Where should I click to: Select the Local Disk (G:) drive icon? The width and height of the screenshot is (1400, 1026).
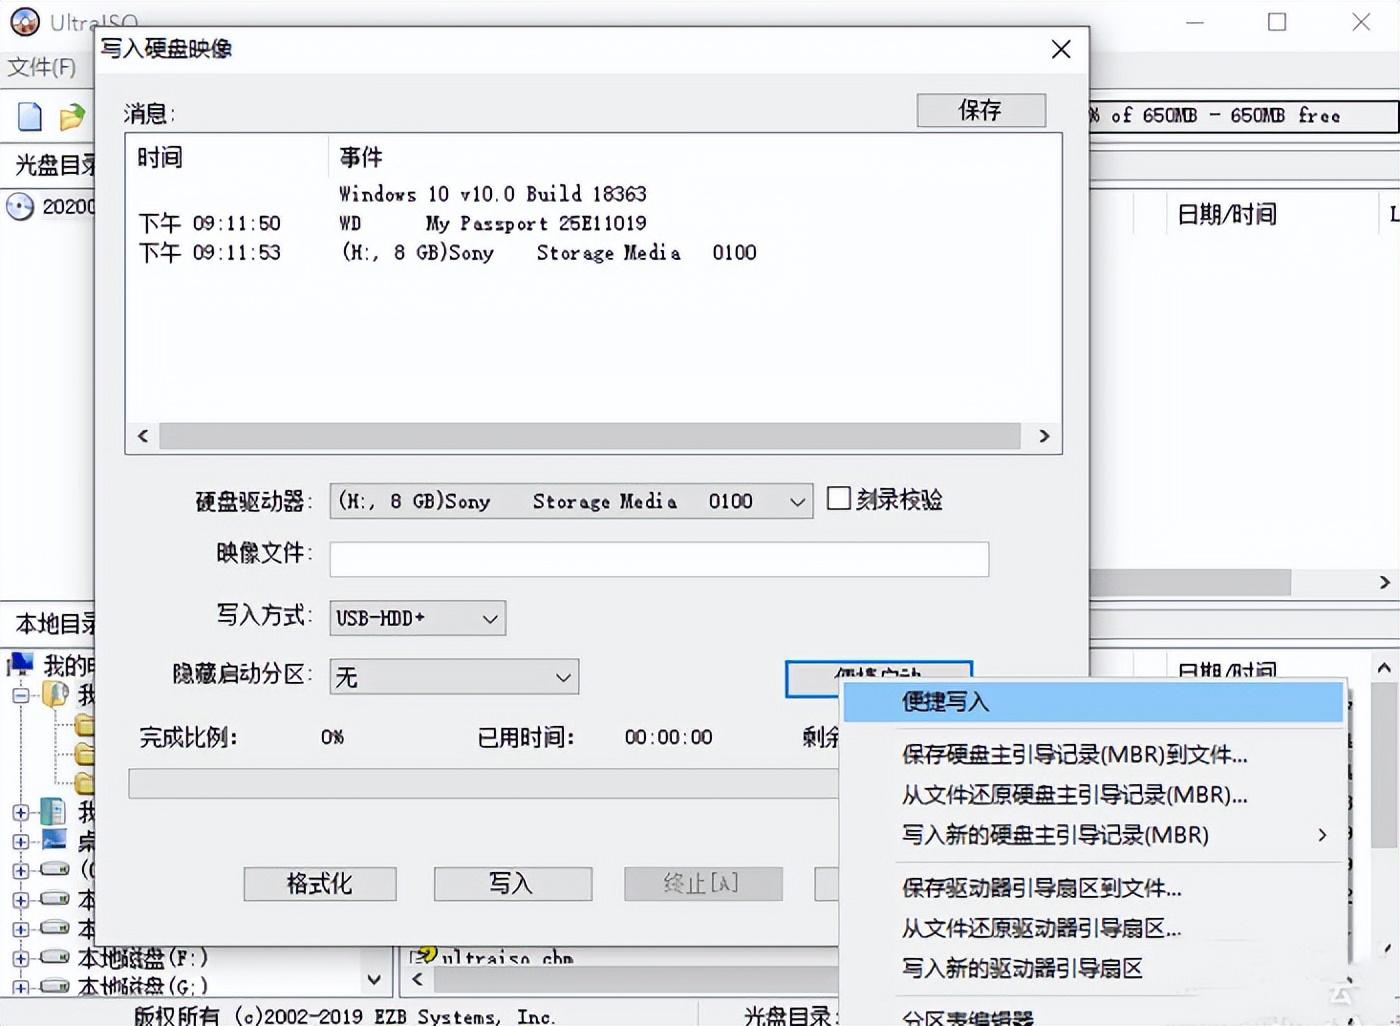pos(54,986)
